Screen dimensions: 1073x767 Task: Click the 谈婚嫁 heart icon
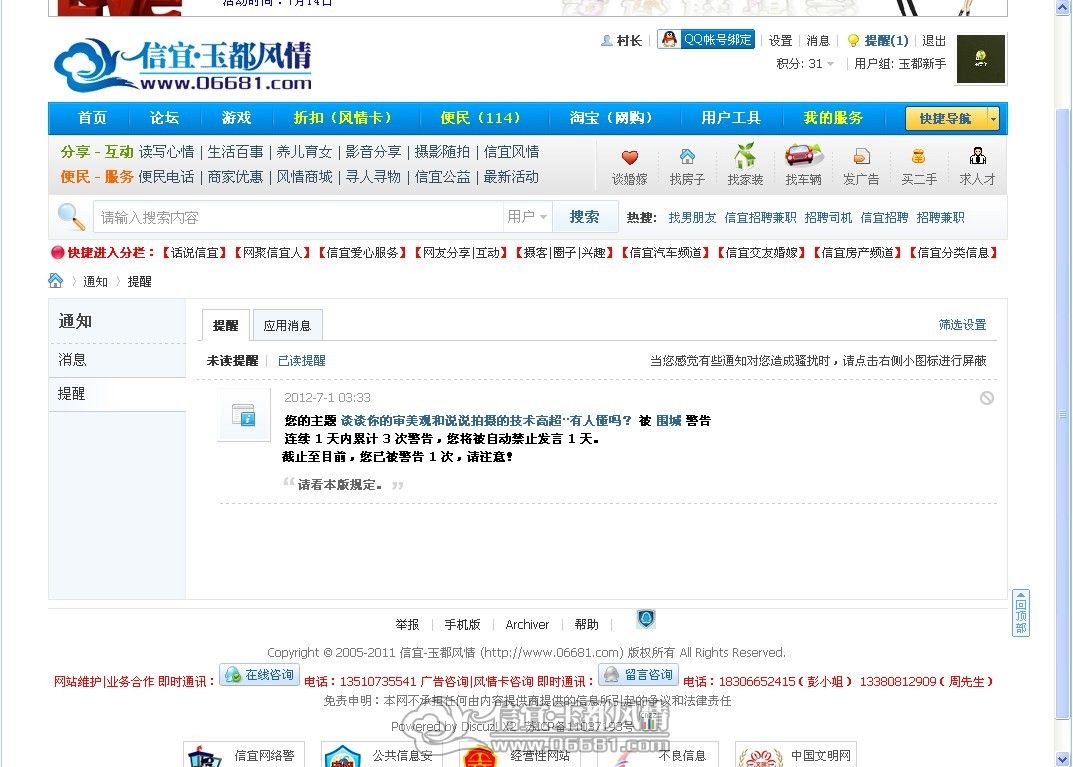(x=630, y=157)
